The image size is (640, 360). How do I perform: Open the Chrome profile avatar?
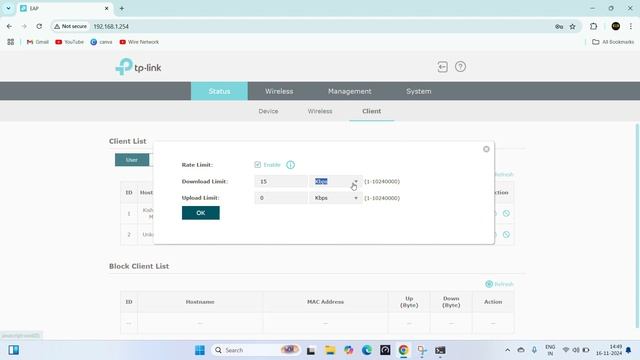tap(616, 26)
